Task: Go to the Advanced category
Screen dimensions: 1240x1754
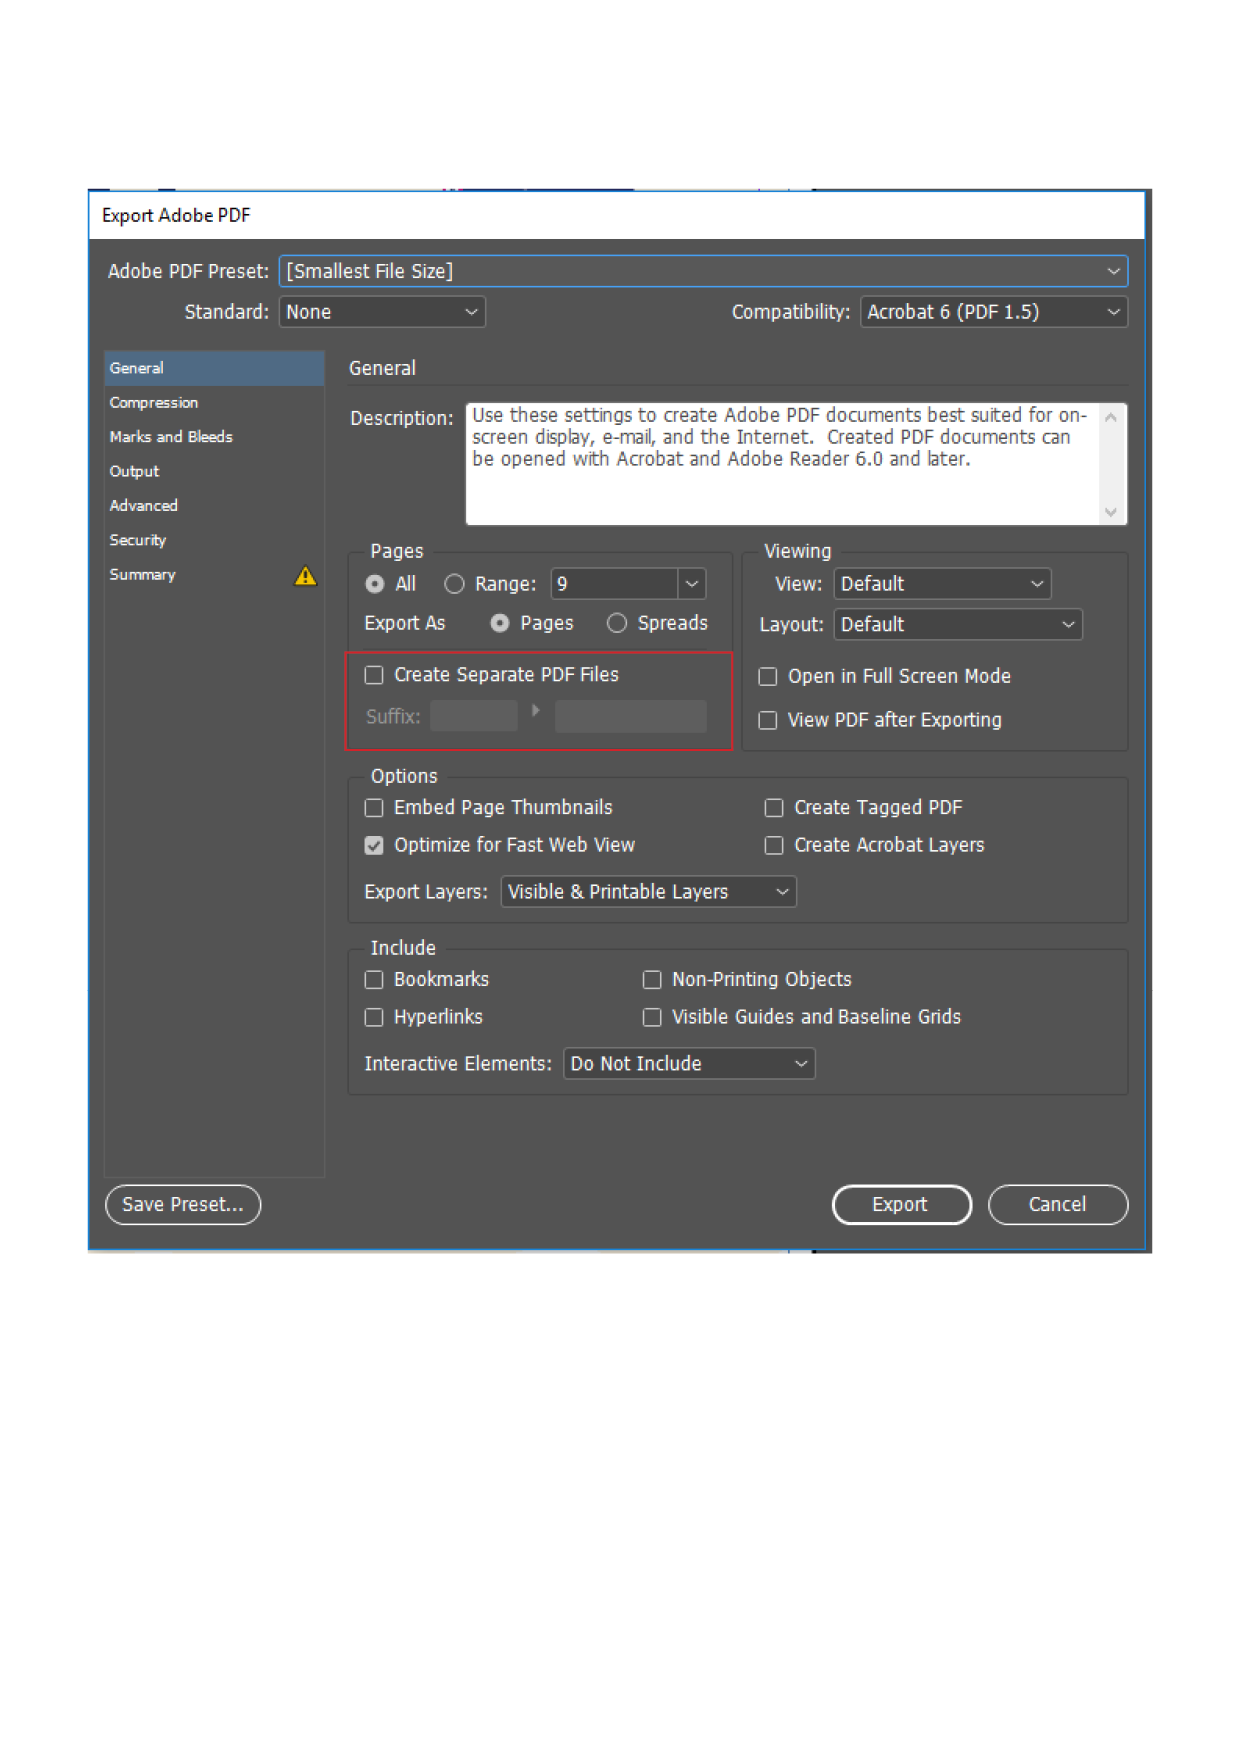Action: (214, 506)
